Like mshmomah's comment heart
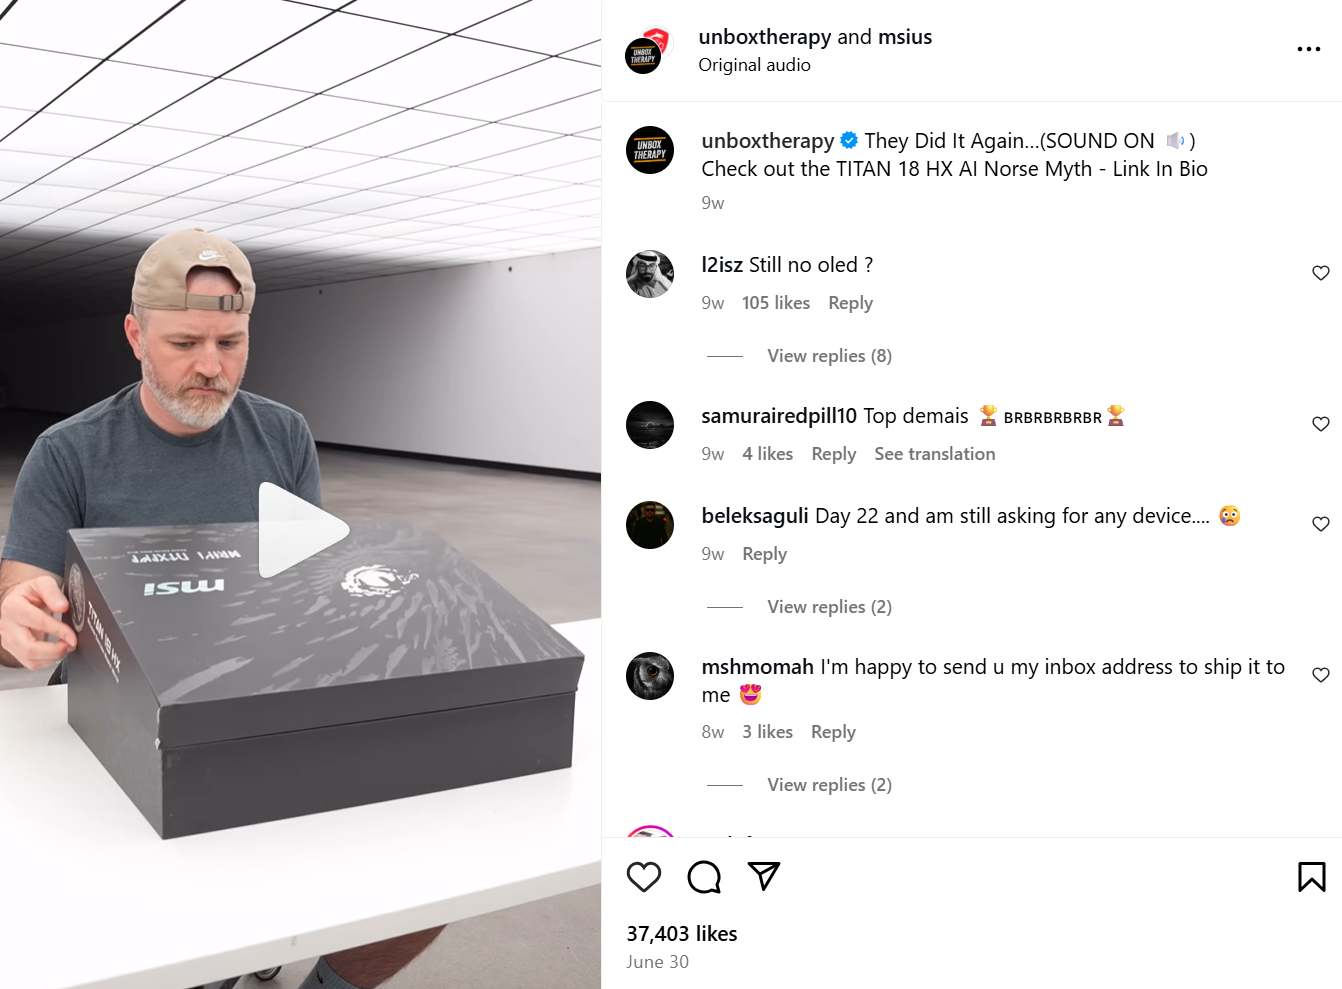This screenshot has height=989, width=1342. coord(1321,675)
